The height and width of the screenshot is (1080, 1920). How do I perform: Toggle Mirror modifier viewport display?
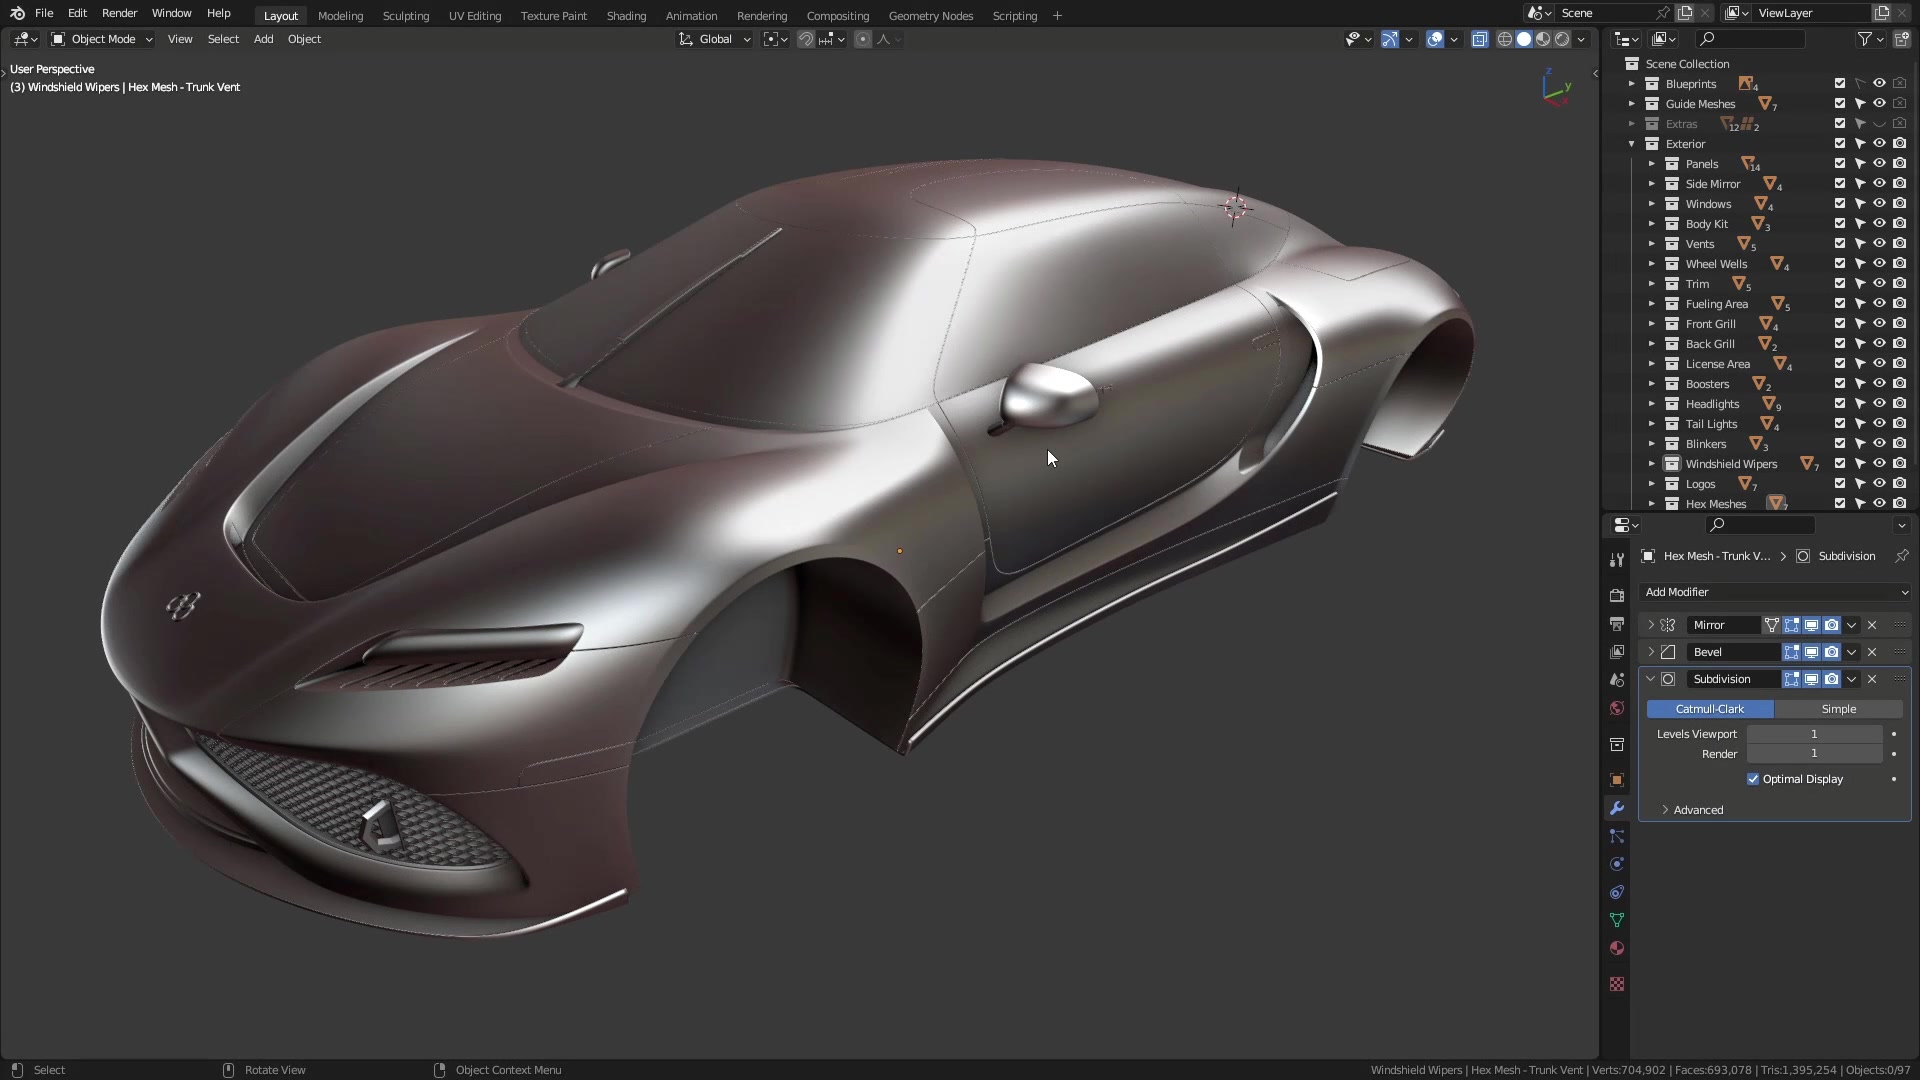tap(1811, 625)
